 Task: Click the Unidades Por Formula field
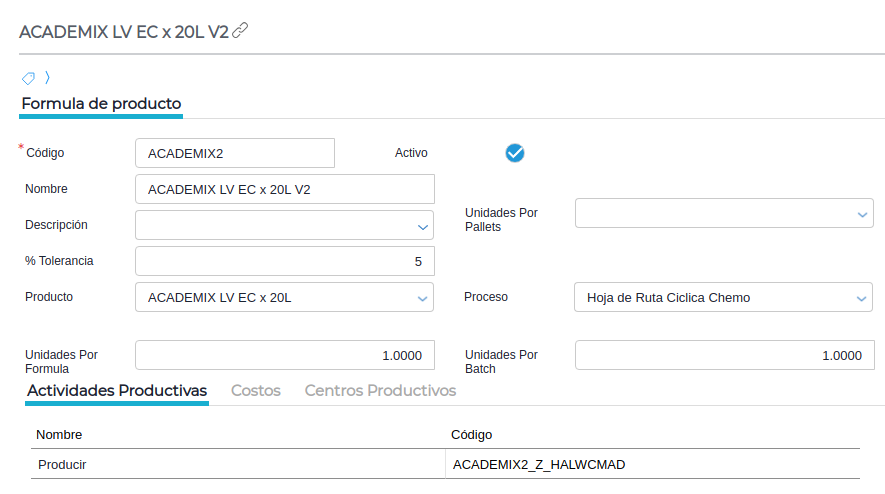click(285, 355)
